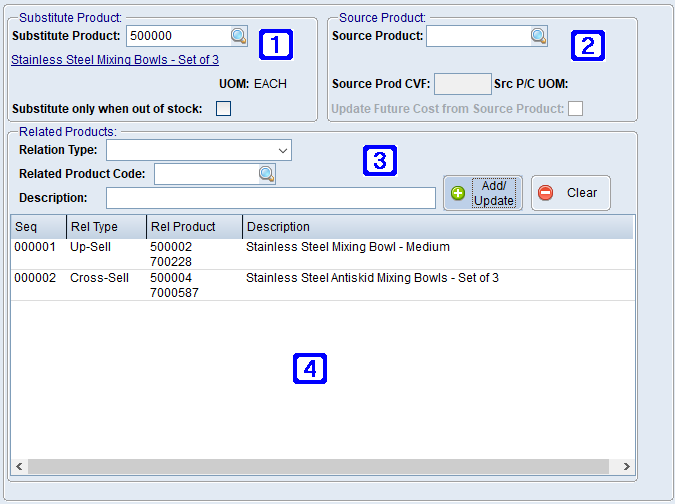Open Substitute Product lookup magnifier

tap(238, 36)
